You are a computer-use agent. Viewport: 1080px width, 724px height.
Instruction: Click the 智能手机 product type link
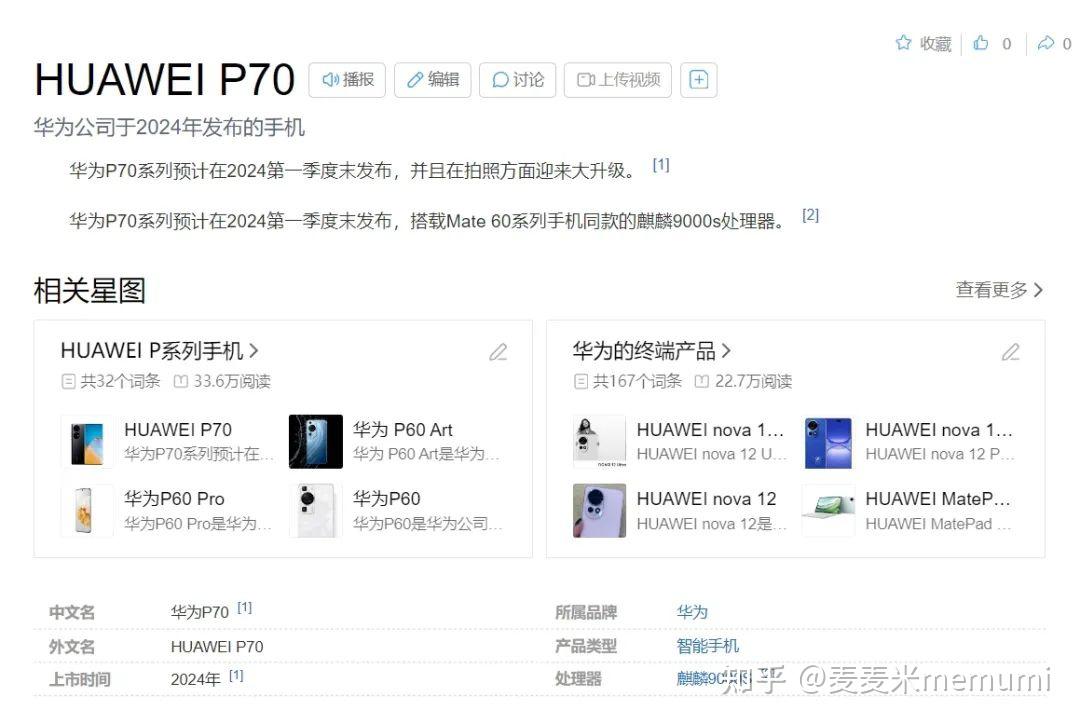[x=707, y=646]
